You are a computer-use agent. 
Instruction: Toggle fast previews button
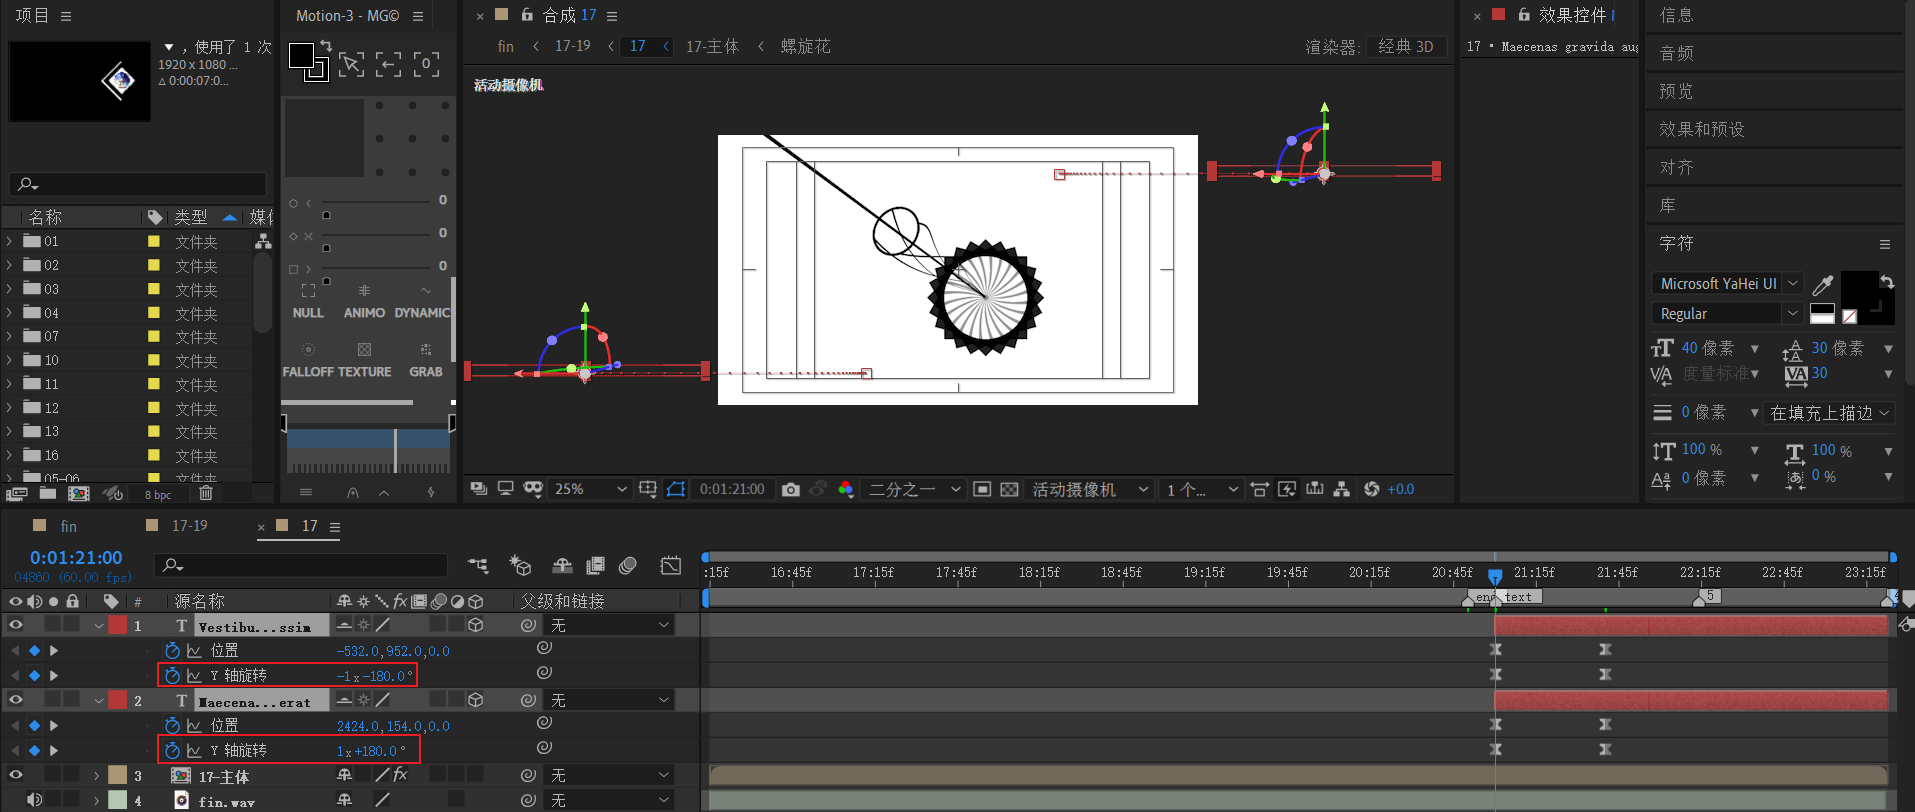(1287, 489)
